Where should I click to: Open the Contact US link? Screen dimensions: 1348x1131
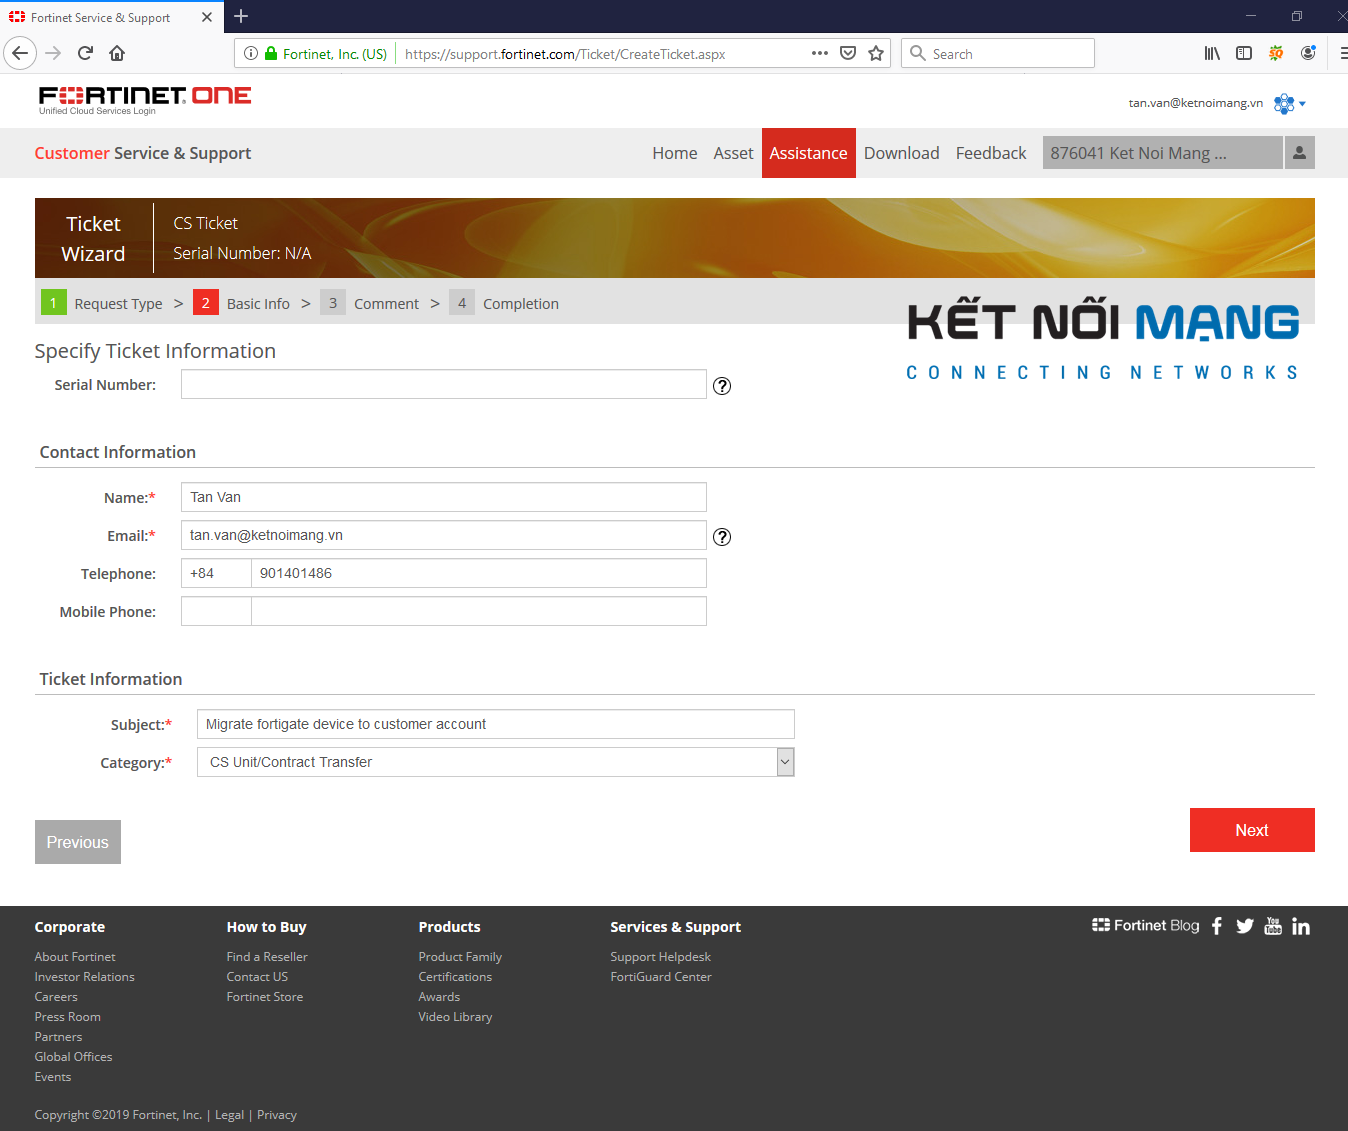click(x=257, y=977)
